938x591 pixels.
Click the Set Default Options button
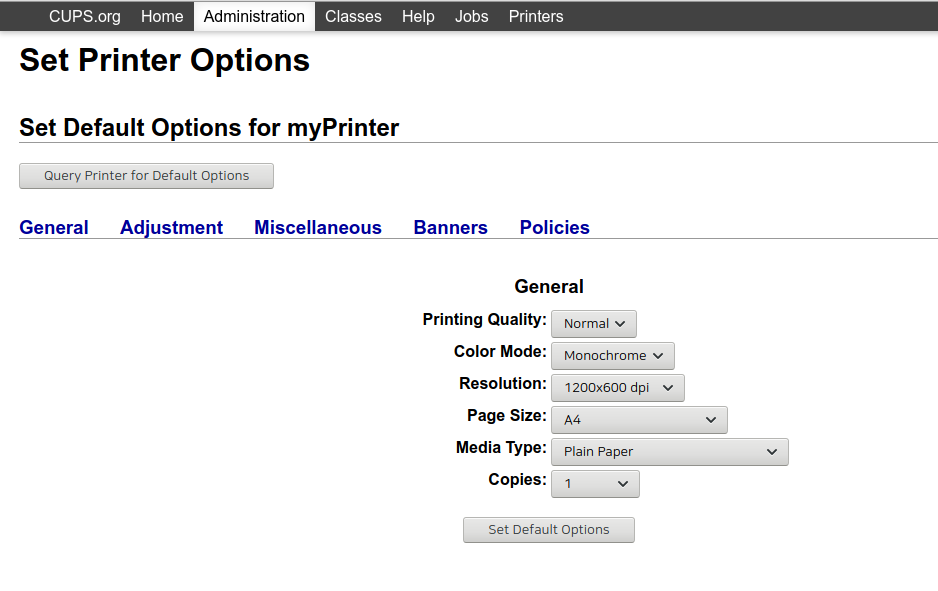click(x=548, y=530)
